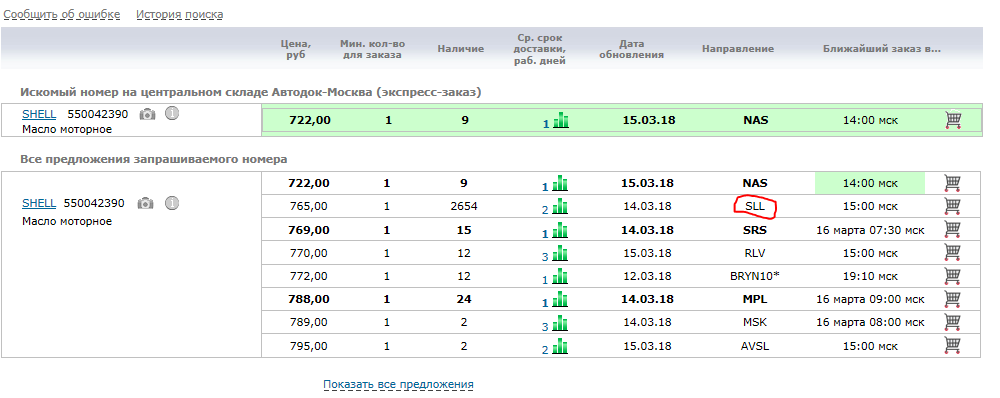Screen dimensions: 1000x398
Task: Open delivery chart icon in AVSL row
Action: [561, 346]
